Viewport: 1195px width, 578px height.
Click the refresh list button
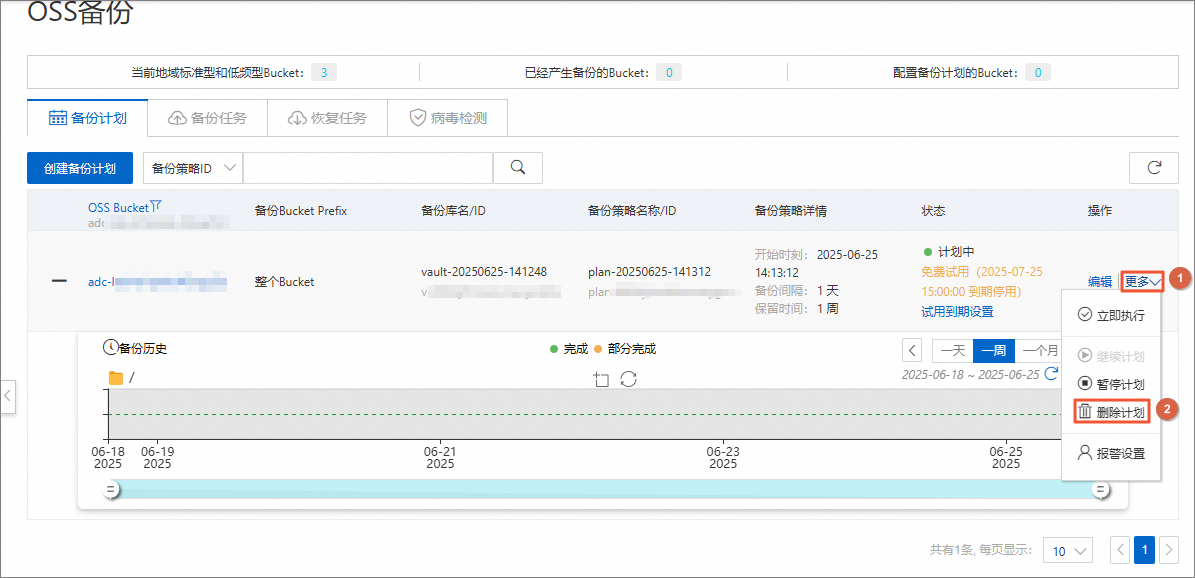(x=1154, y=168)
